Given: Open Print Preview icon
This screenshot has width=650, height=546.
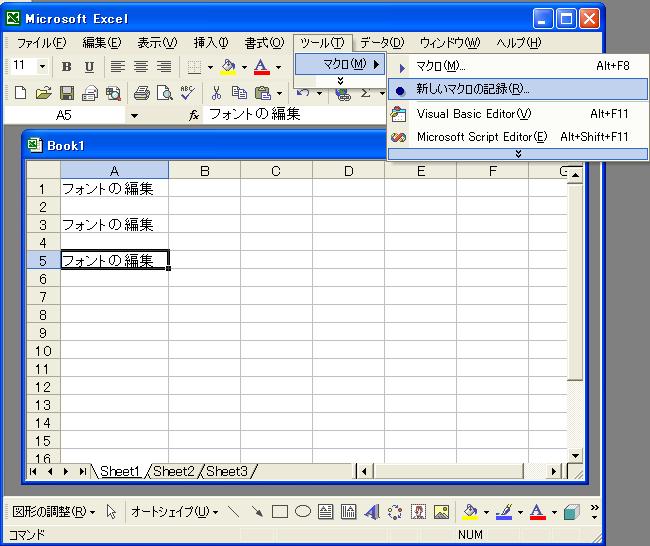Looking at the screenshot, I should pos(165,93).
